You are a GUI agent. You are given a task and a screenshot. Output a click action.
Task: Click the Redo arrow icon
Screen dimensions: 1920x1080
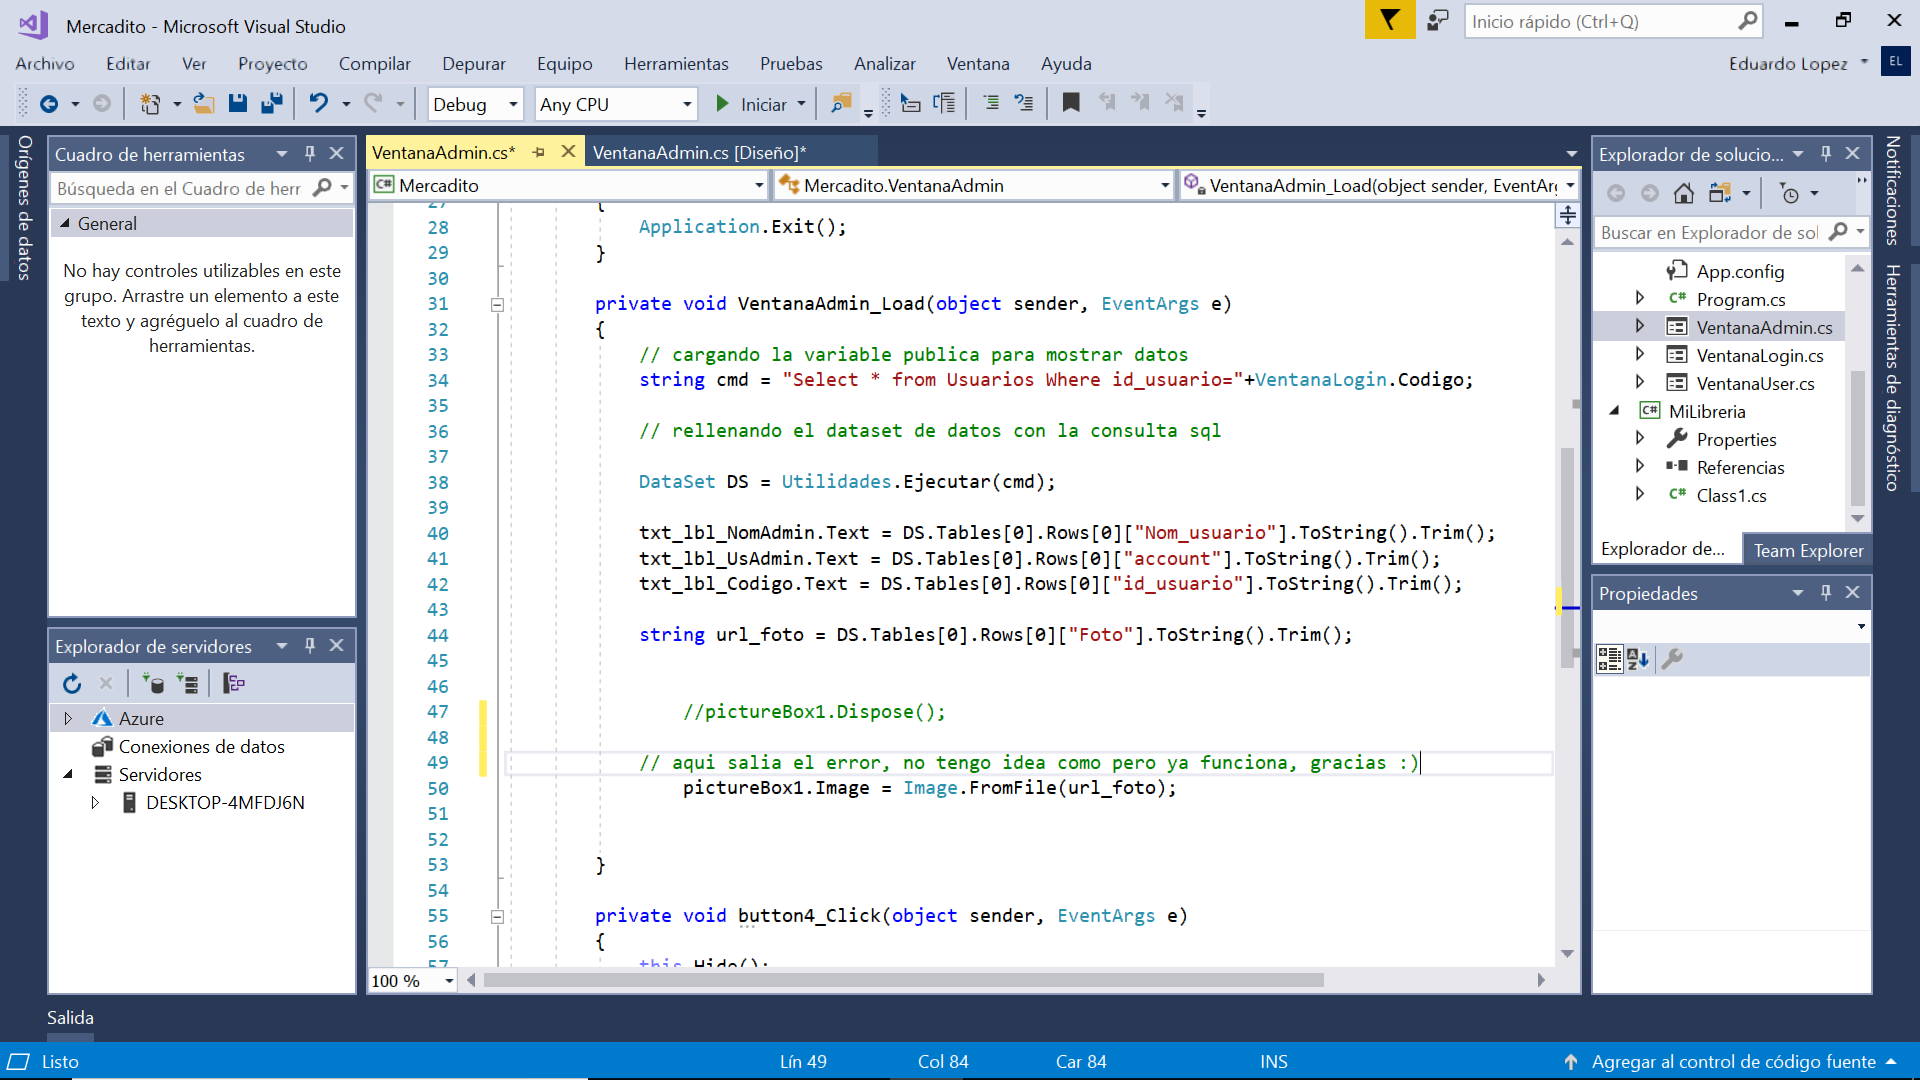point(373,103)
